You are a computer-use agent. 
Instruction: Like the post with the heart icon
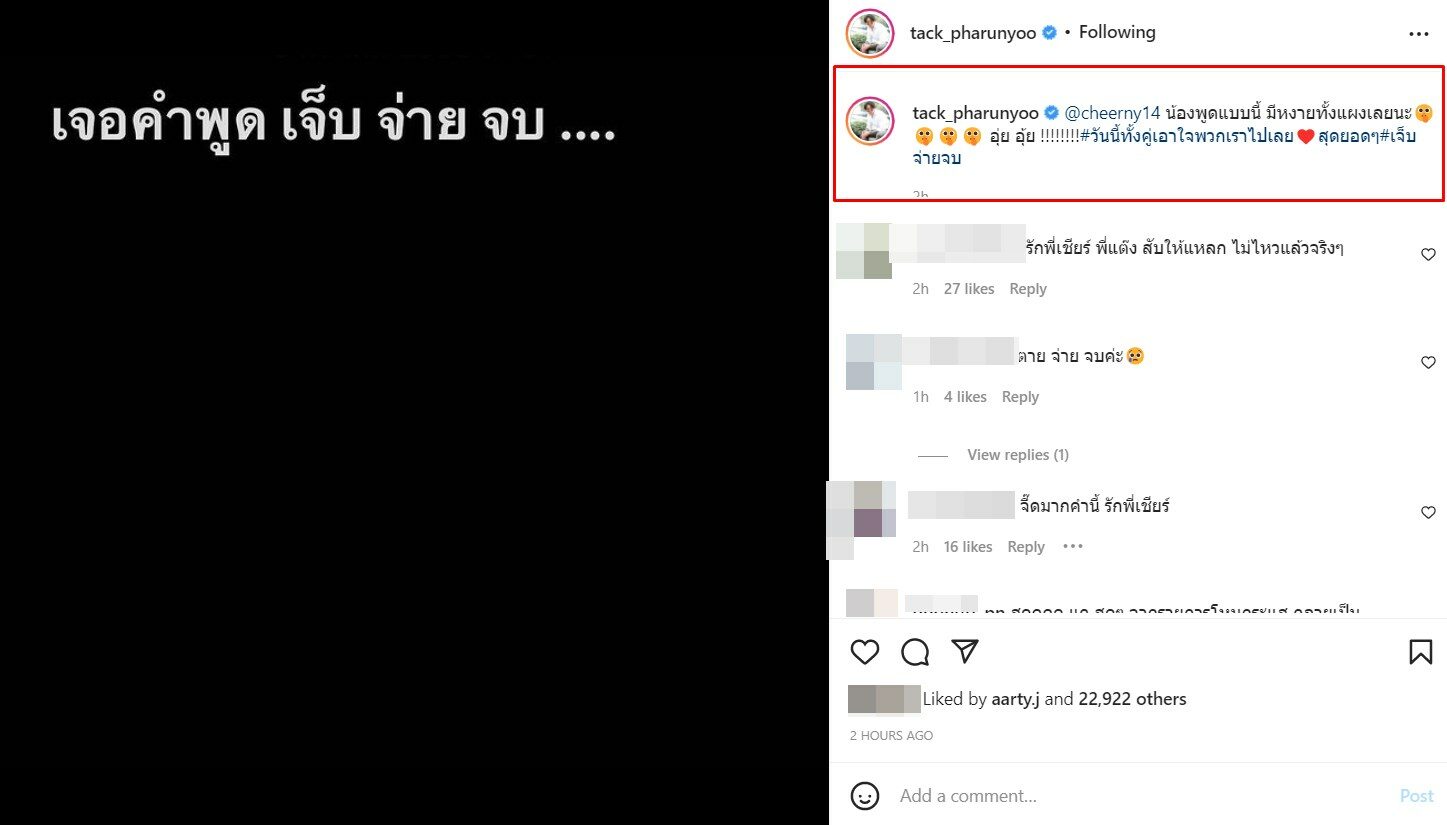click(x=865, y=652)
